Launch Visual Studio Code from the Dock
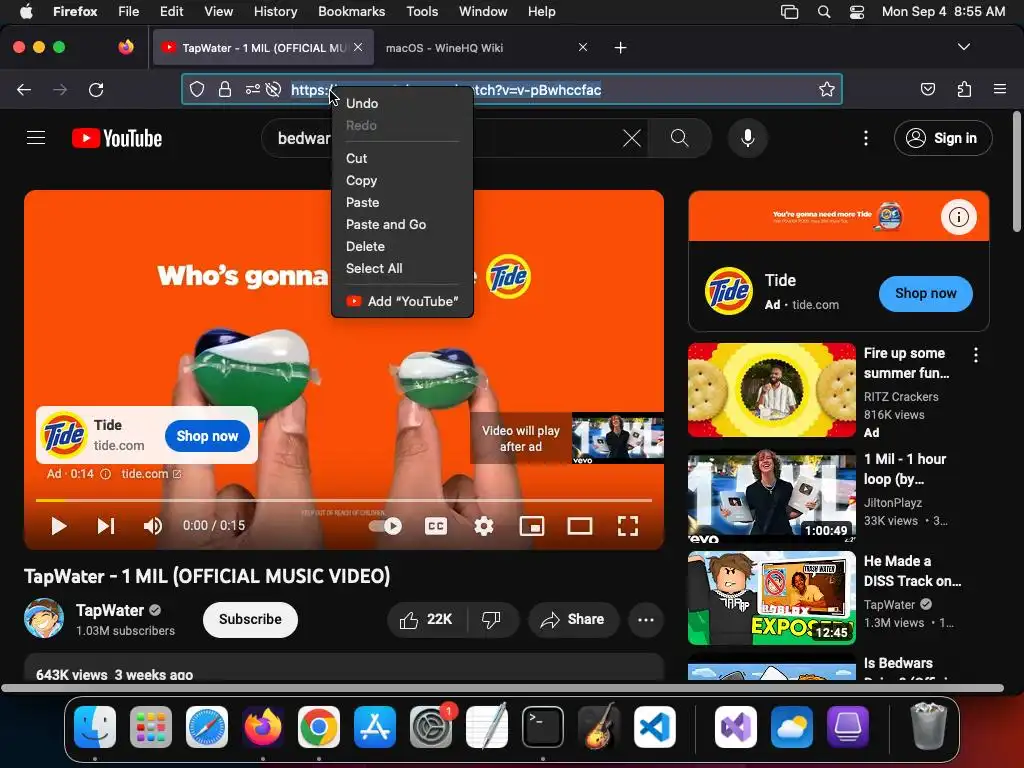1024x768 pixels. tap(655, 726)
